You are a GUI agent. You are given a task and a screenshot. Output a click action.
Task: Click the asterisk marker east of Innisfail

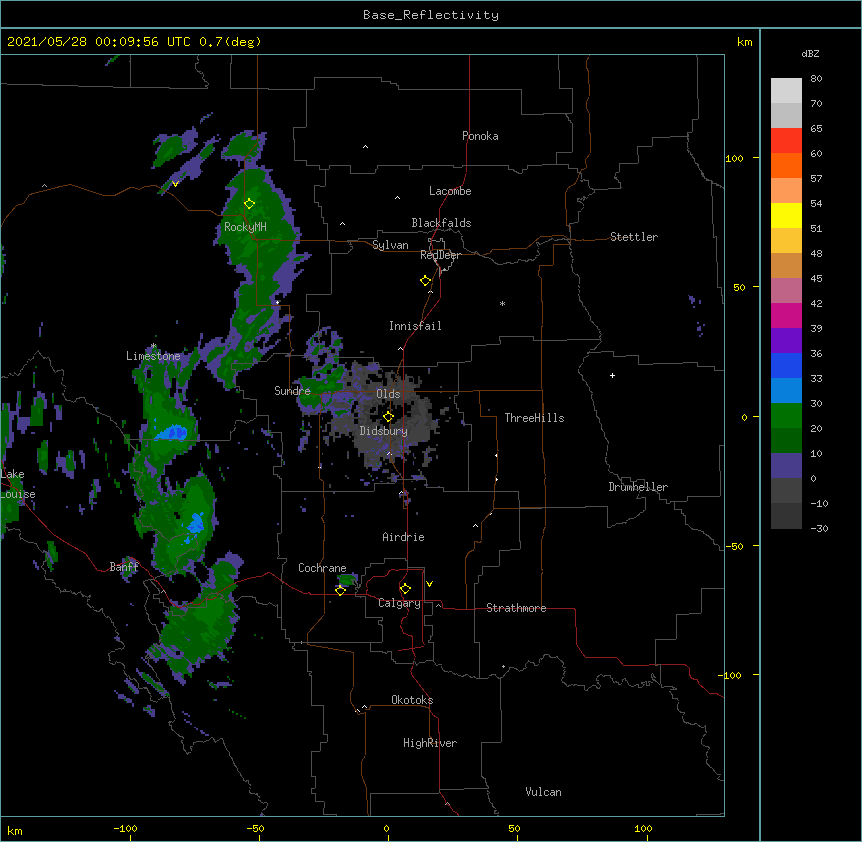coord(502,304)
